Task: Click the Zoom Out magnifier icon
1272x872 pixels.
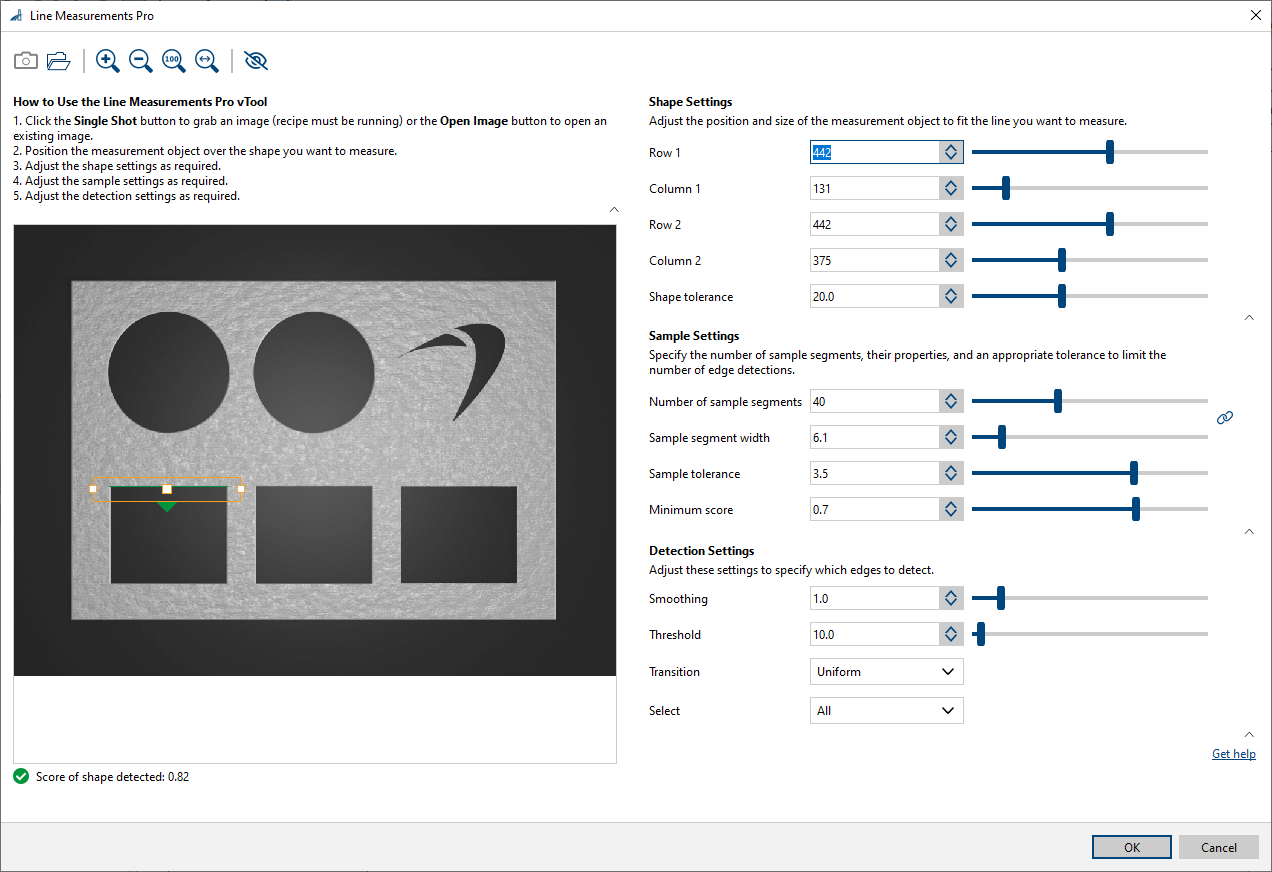Action: (141, 61)
